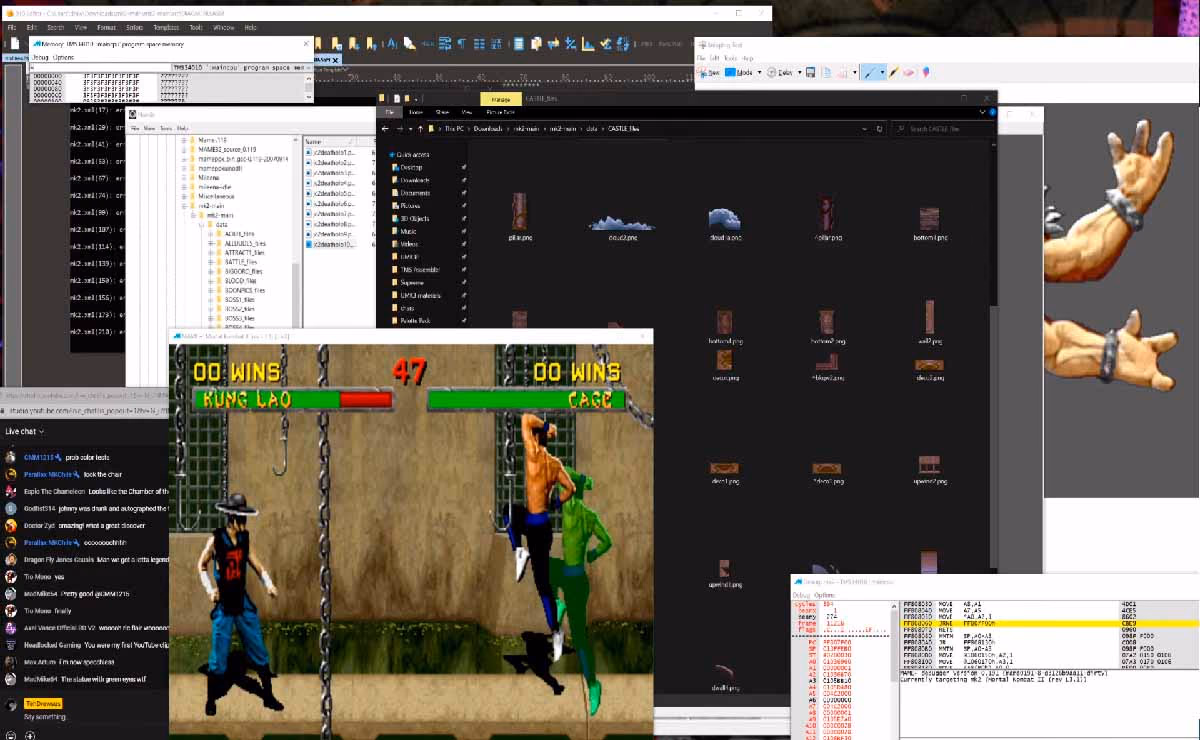Select the bottom1.png thumbnail
This screenshot has height=740, width=1200.
(930, 222)
